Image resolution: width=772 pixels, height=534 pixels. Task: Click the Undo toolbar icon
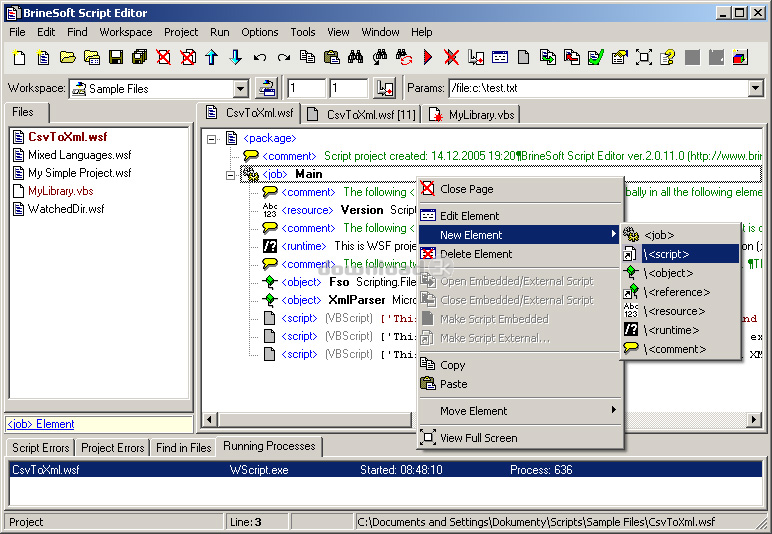(260, 57)
